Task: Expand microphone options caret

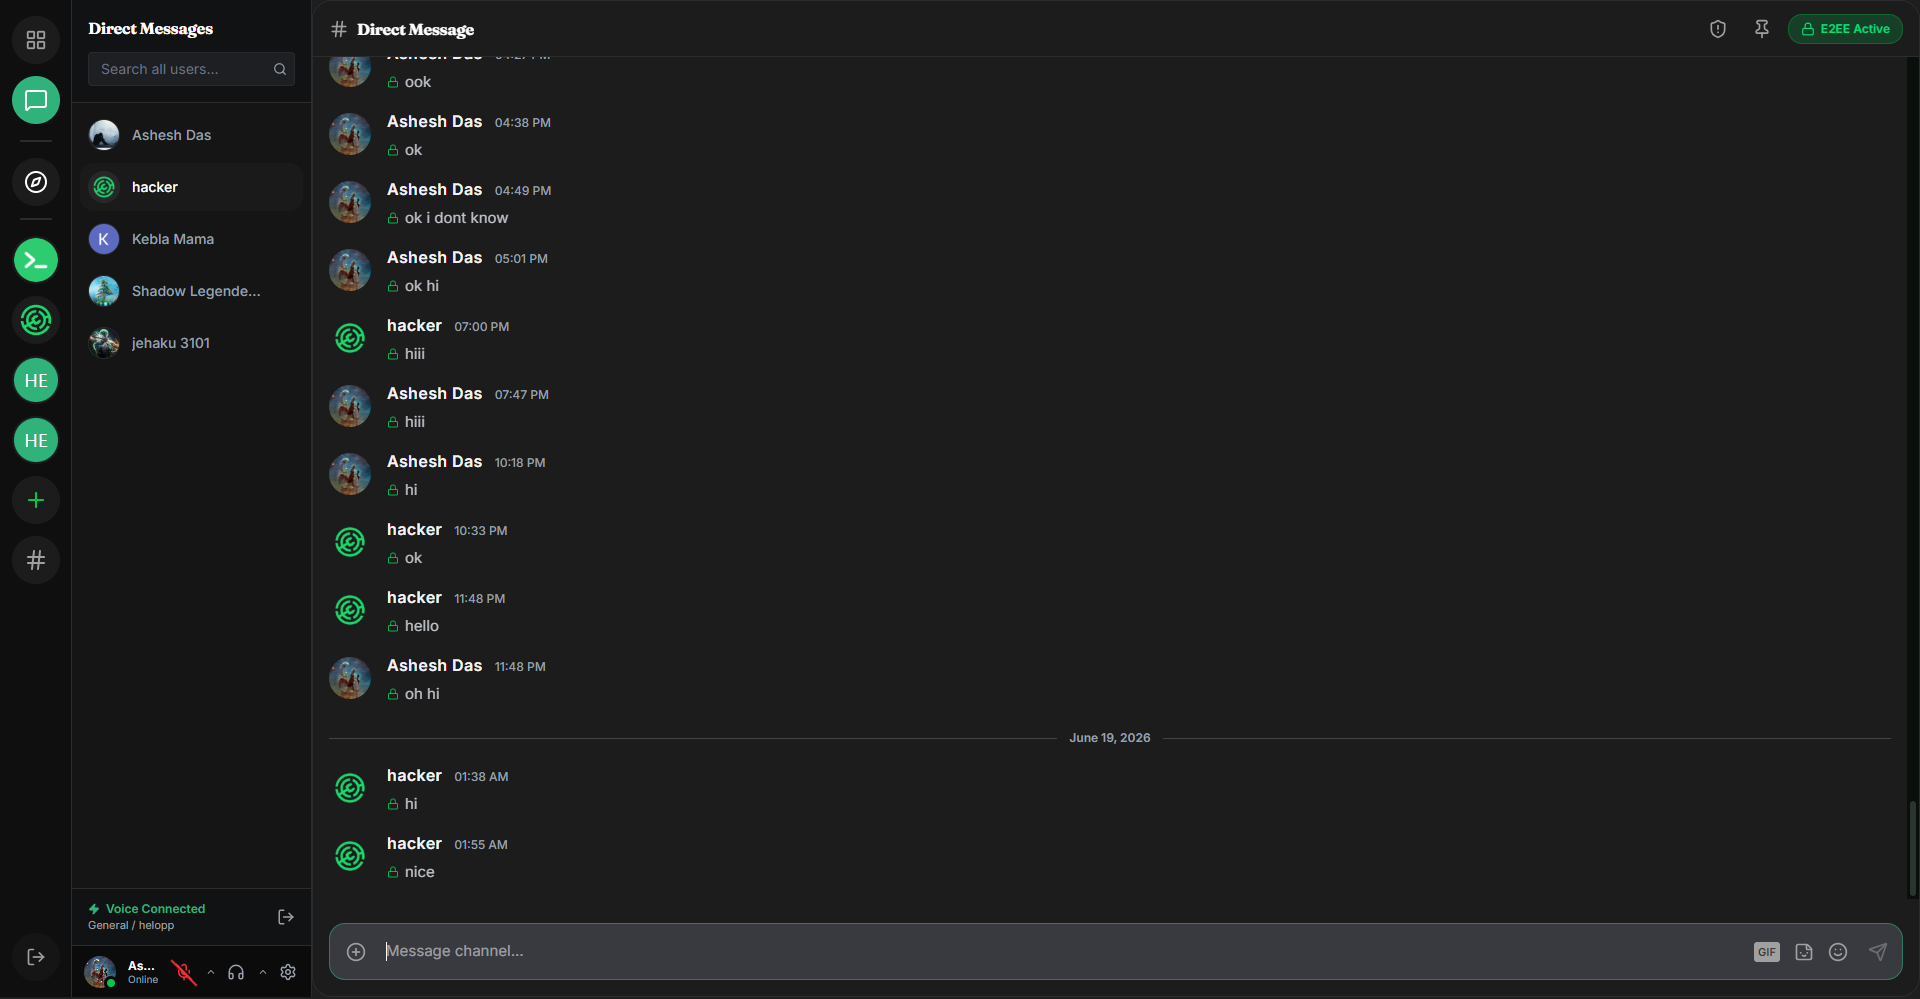Action: [211, 972]
